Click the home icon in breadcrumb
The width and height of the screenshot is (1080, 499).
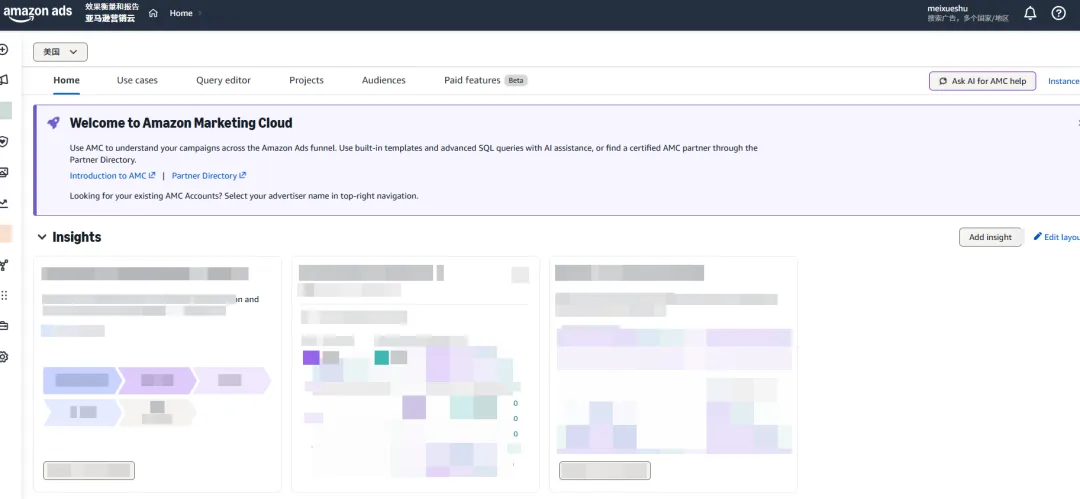point(154,13)
